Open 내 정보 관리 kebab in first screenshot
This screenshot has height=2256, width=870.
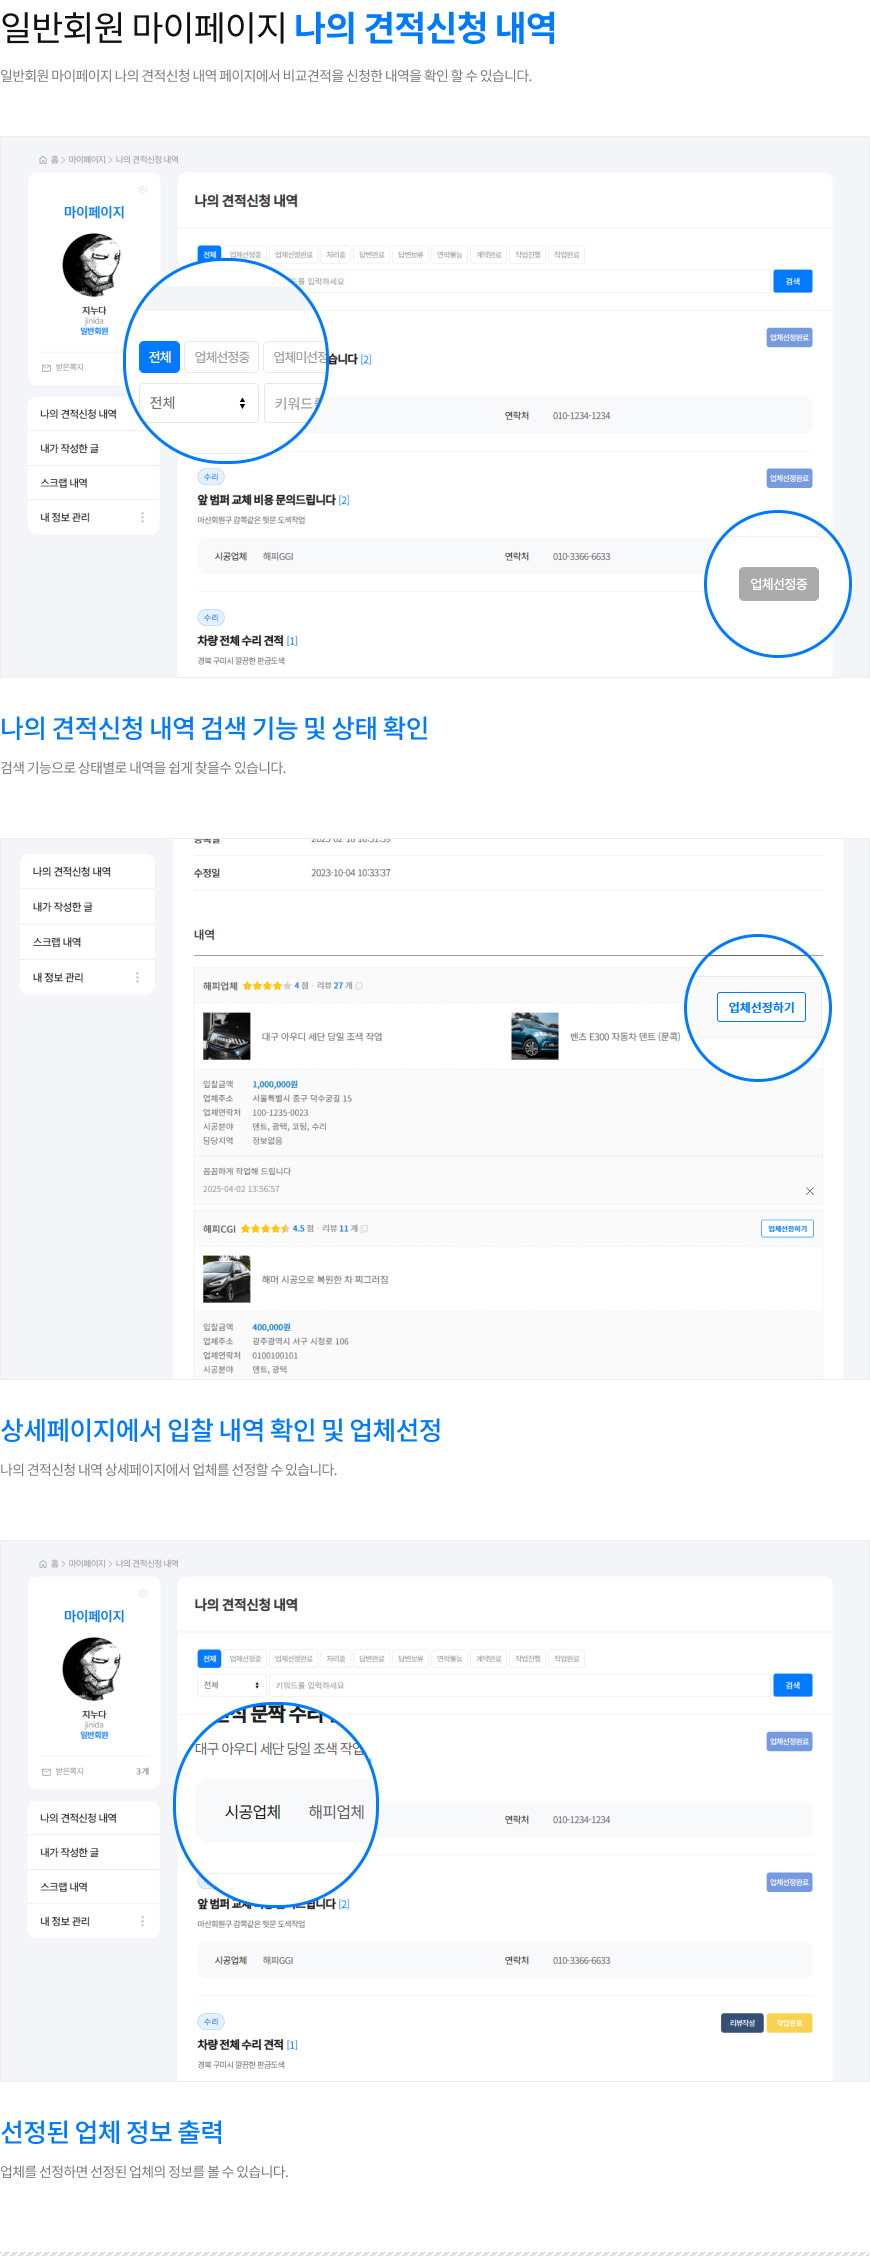(142, 517)
